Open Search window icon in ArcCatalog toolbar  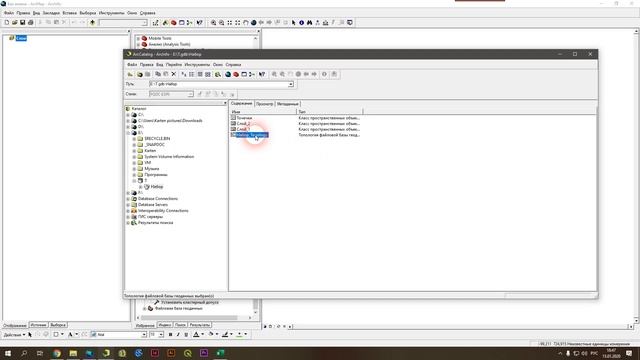(x=218, y=74)
